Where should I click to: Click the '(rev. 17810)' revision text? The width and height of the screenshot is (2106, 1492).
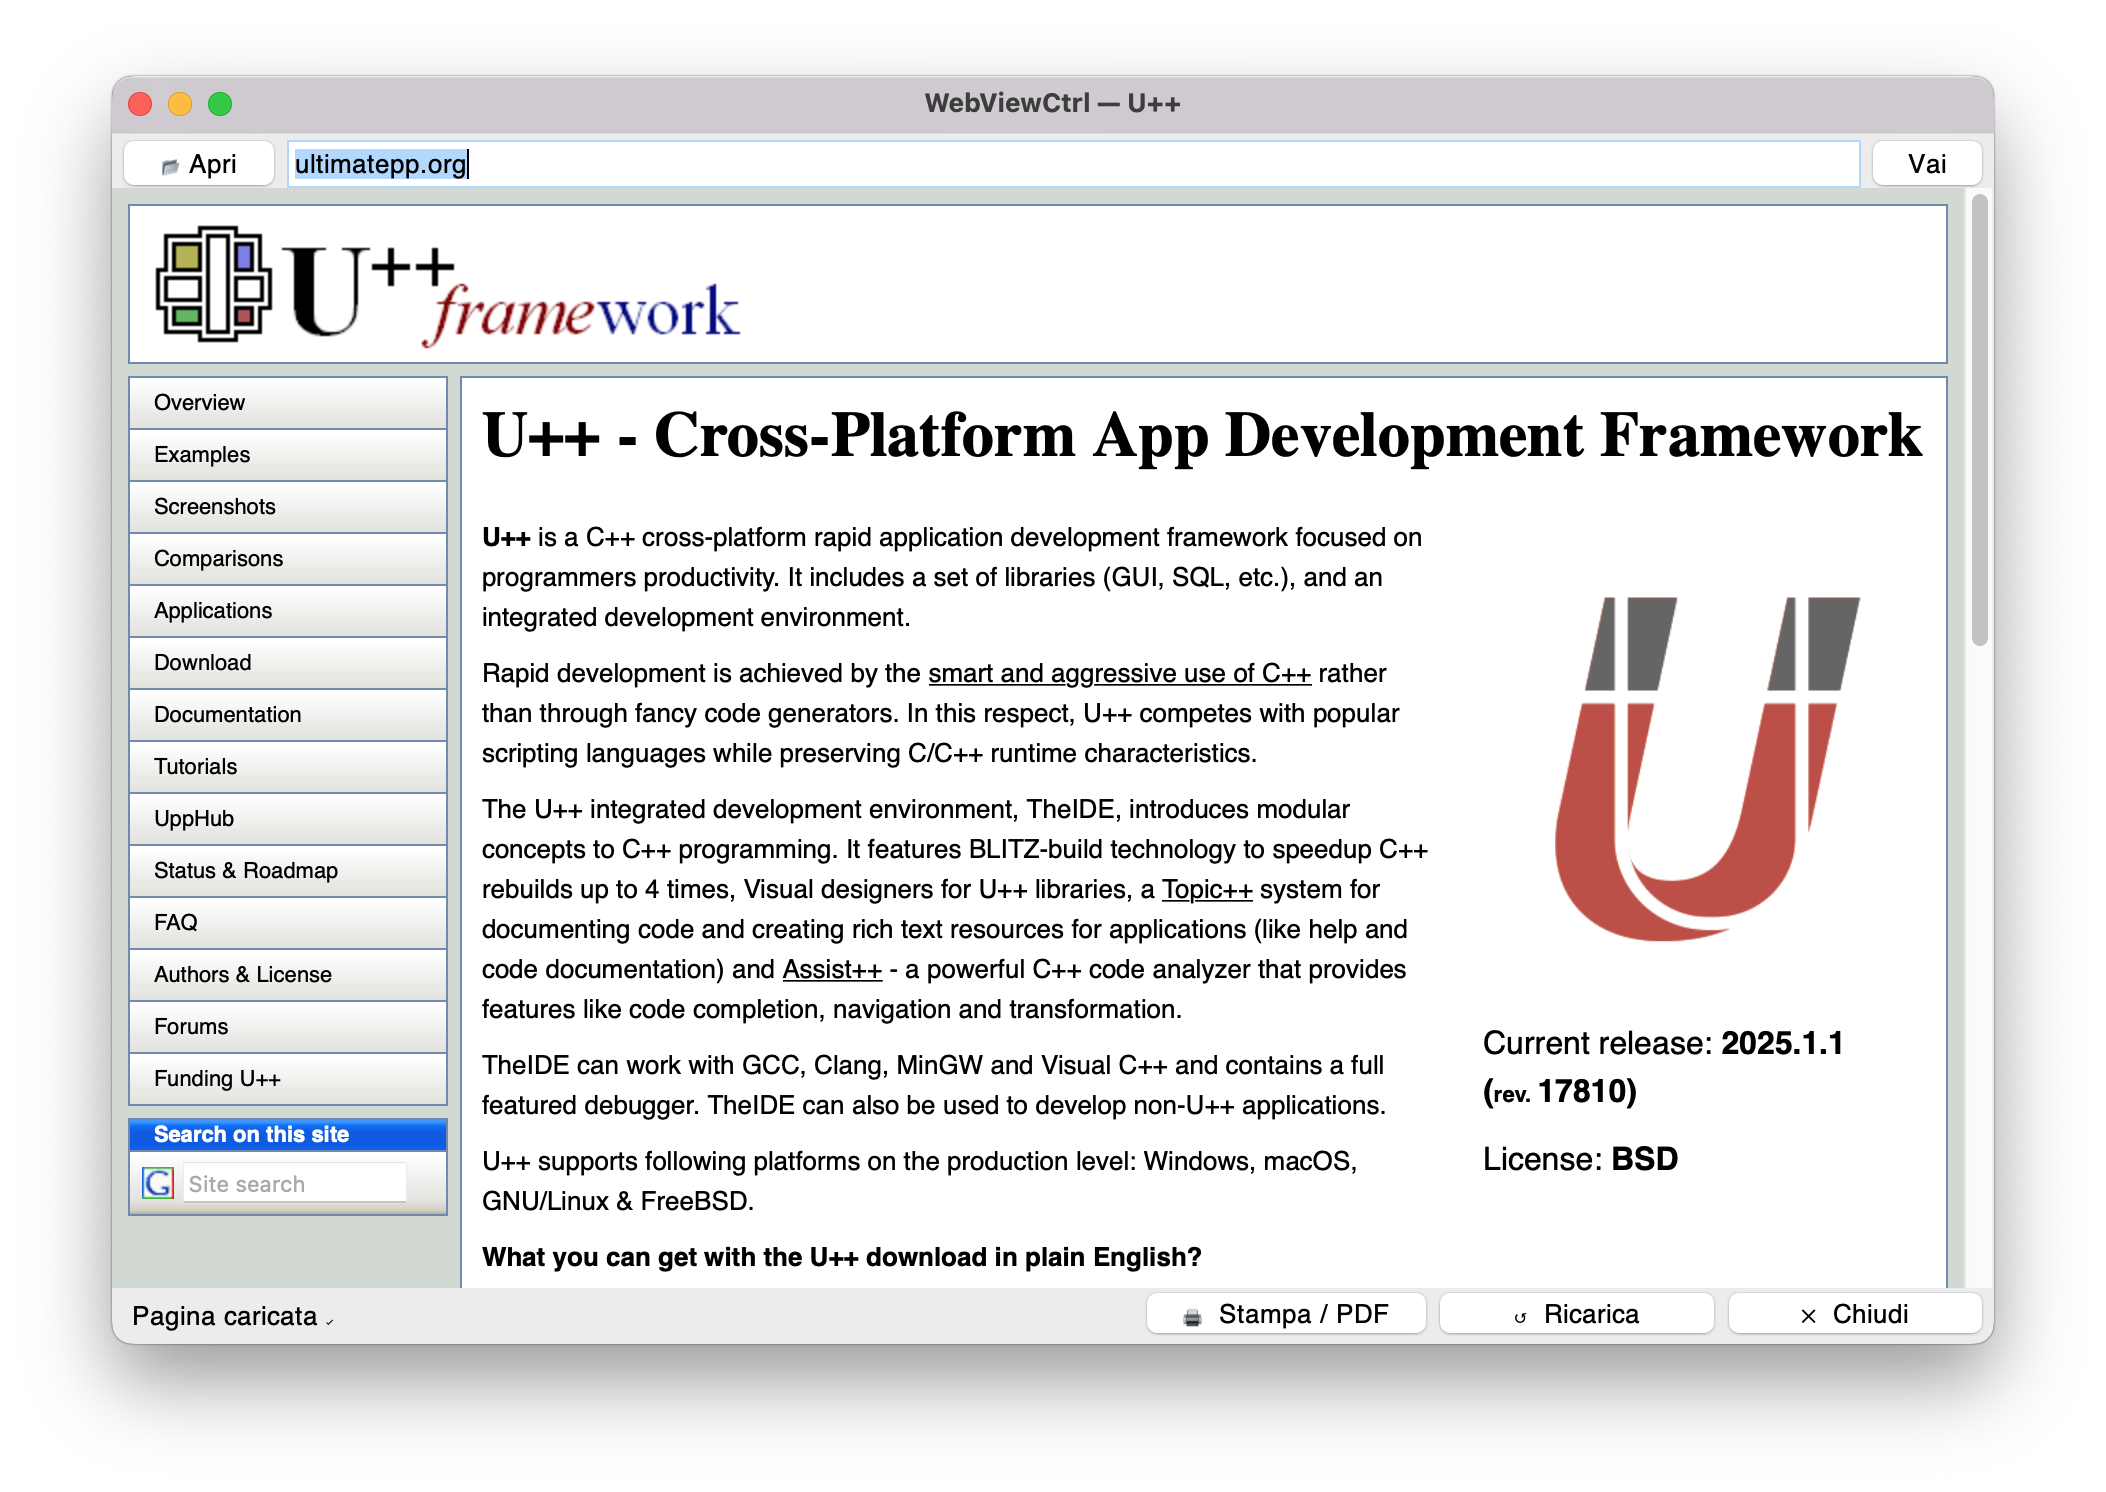[1559, 1092]
